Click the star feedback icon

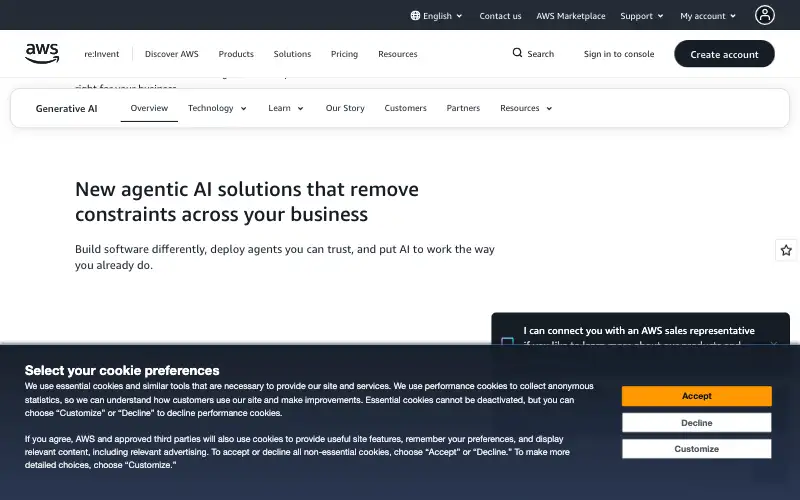[x=786, y=250]
